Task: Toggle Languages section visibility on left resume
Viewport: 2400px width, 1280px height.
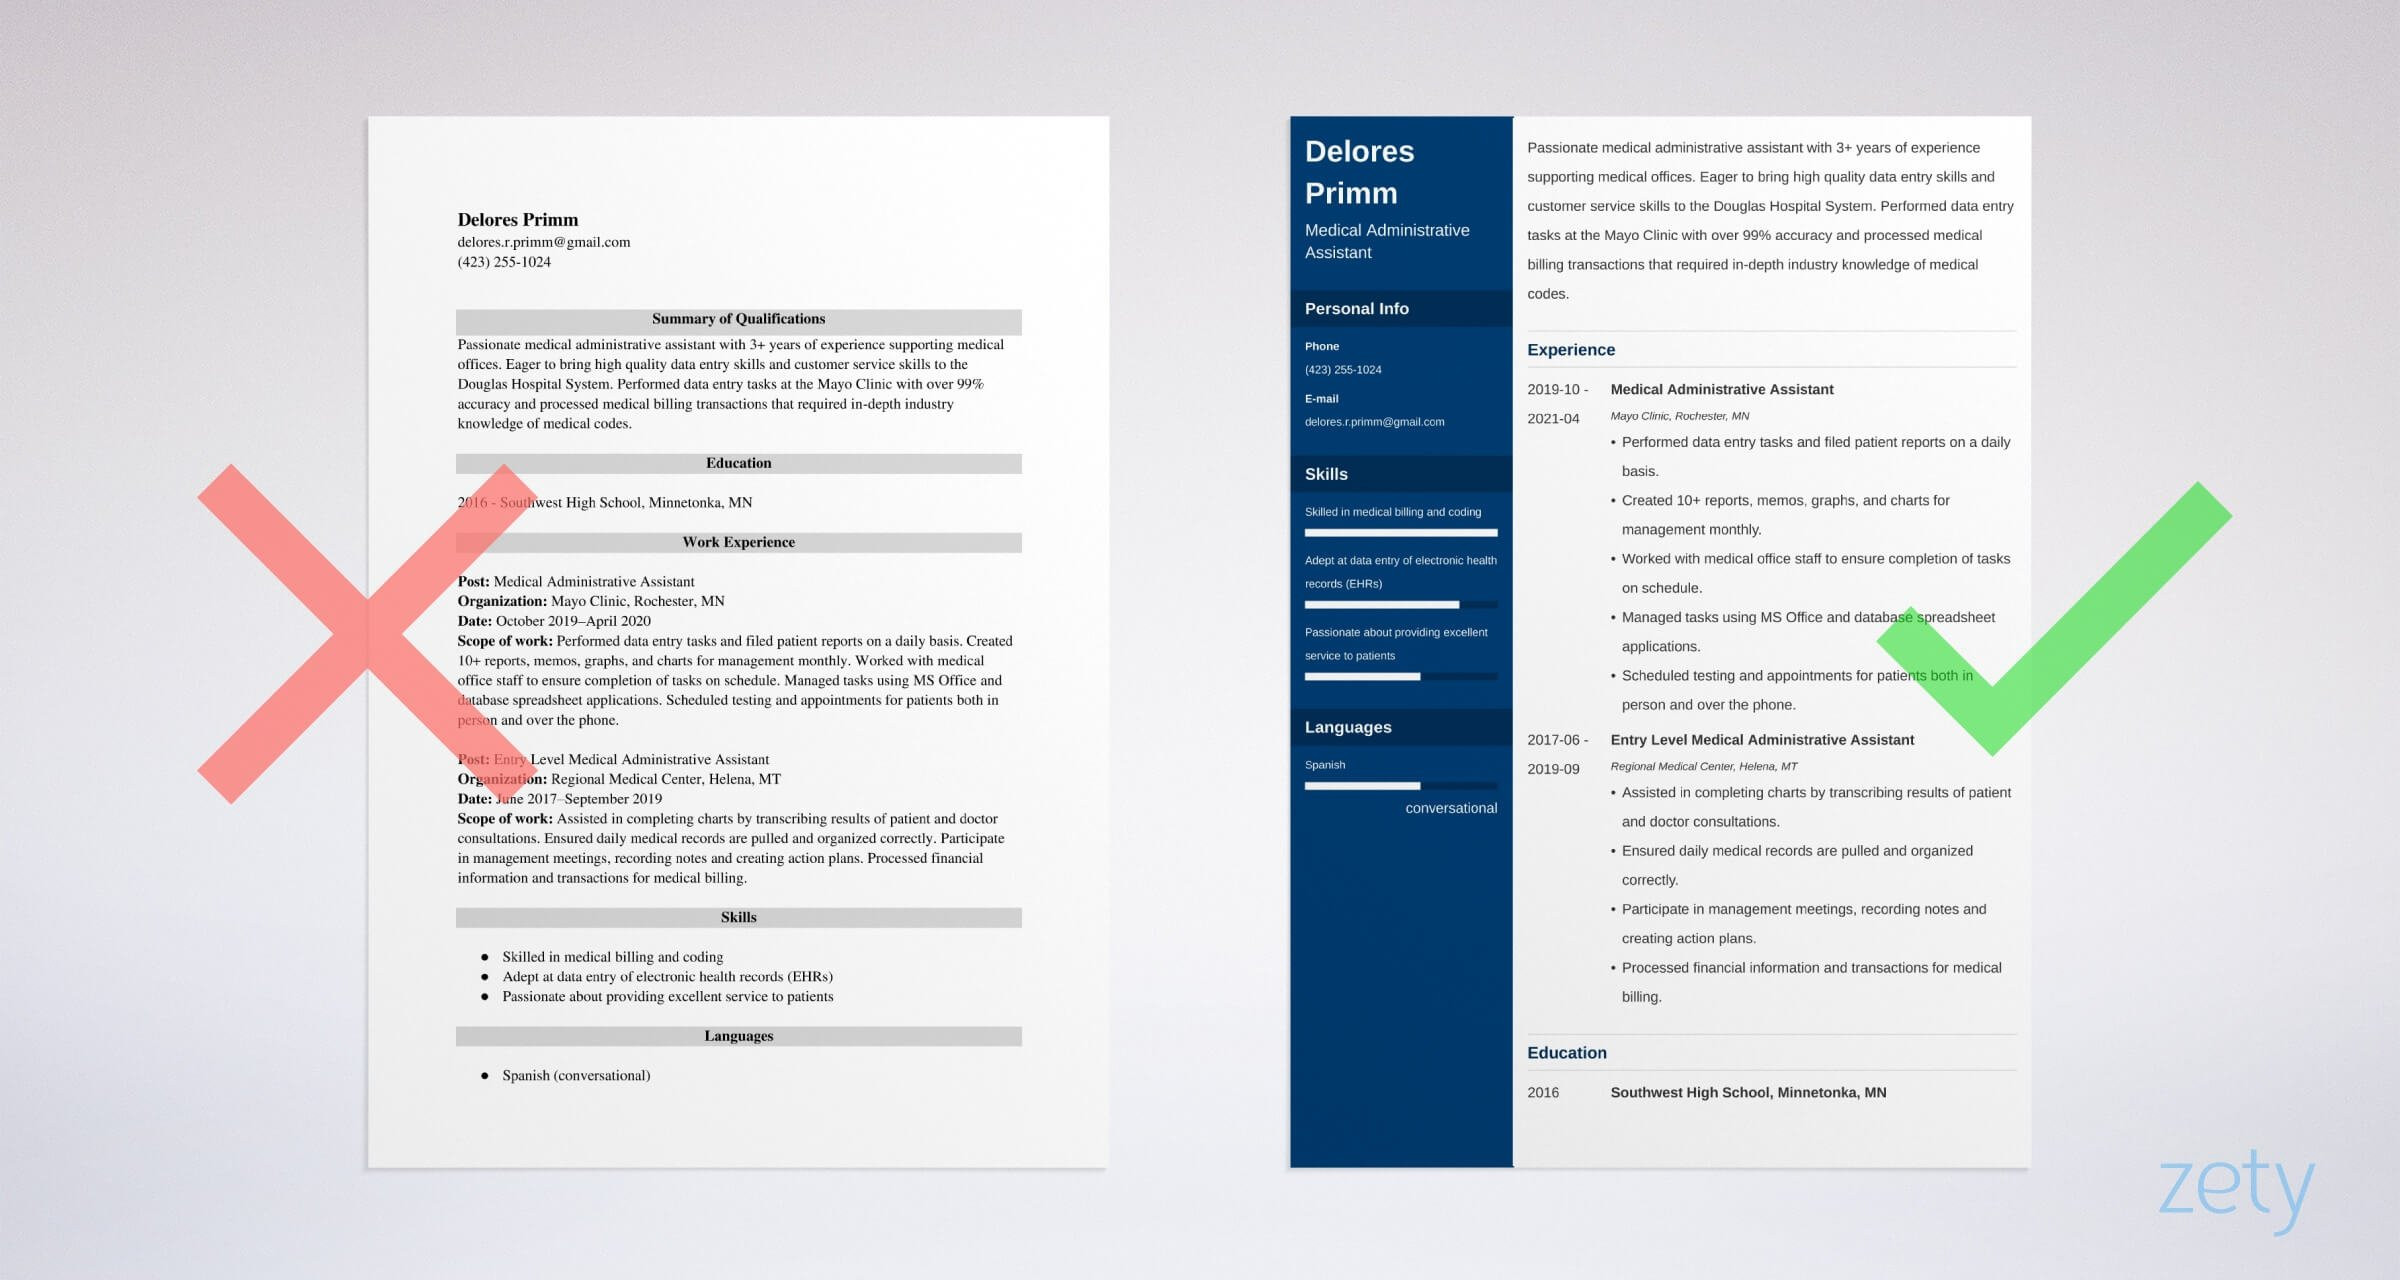Action: tap(737, 1047)
